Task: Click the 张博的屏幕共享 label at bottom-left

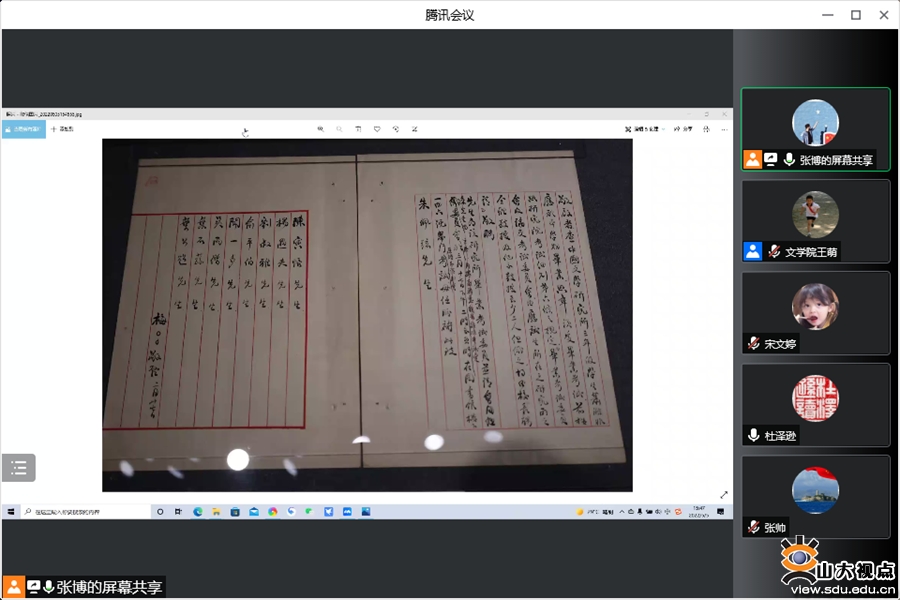Action: [108, 588]
